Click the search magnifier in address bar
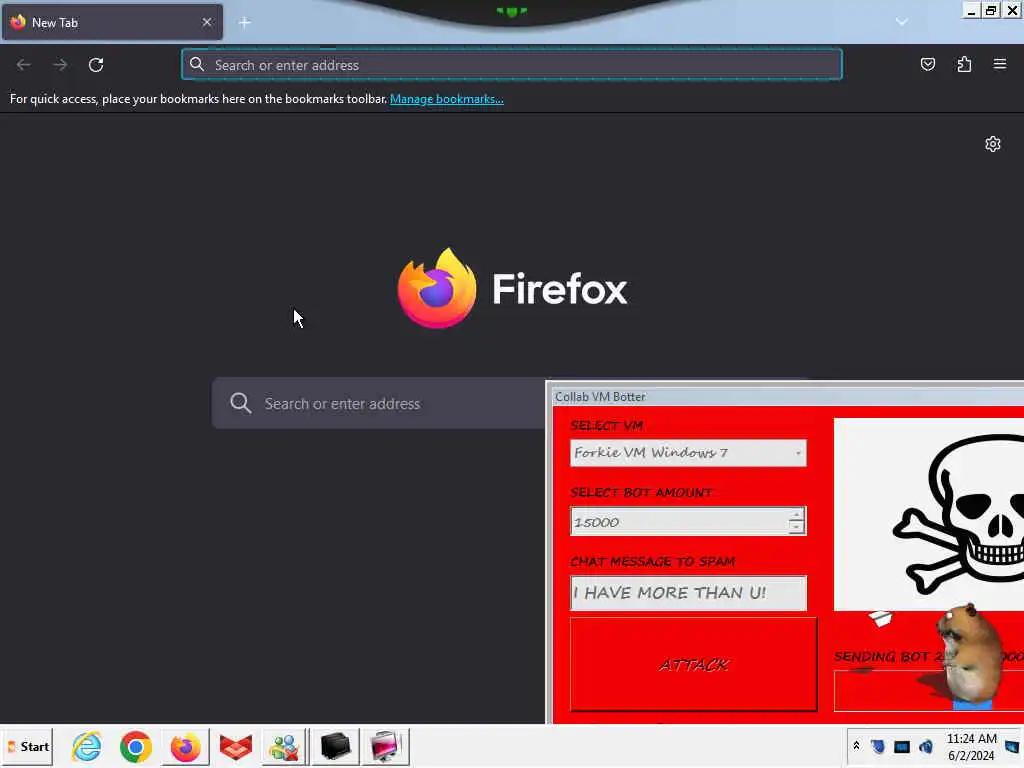The height and width of the screenshot is (768, 1024). (x=197, y=64)
